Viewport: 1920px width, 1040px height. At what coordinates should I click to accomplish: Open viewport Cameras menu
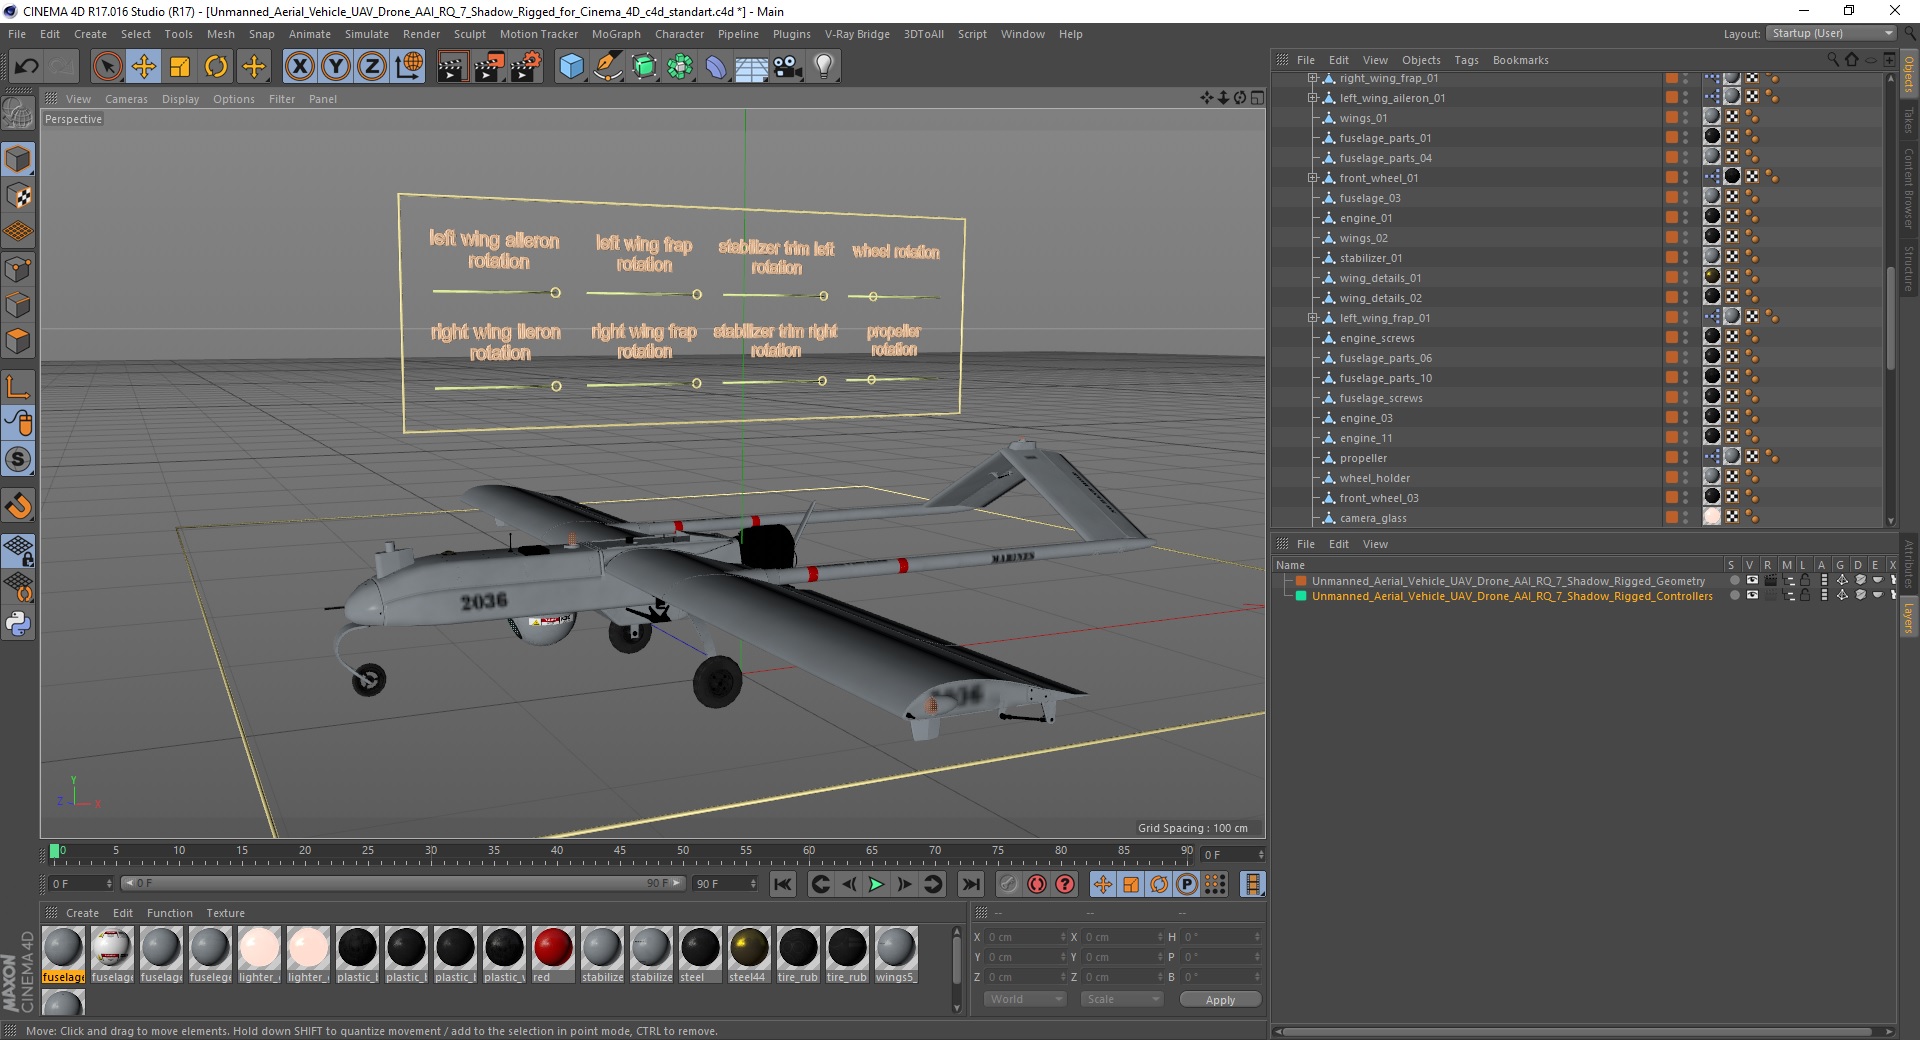tap(126, 99)
